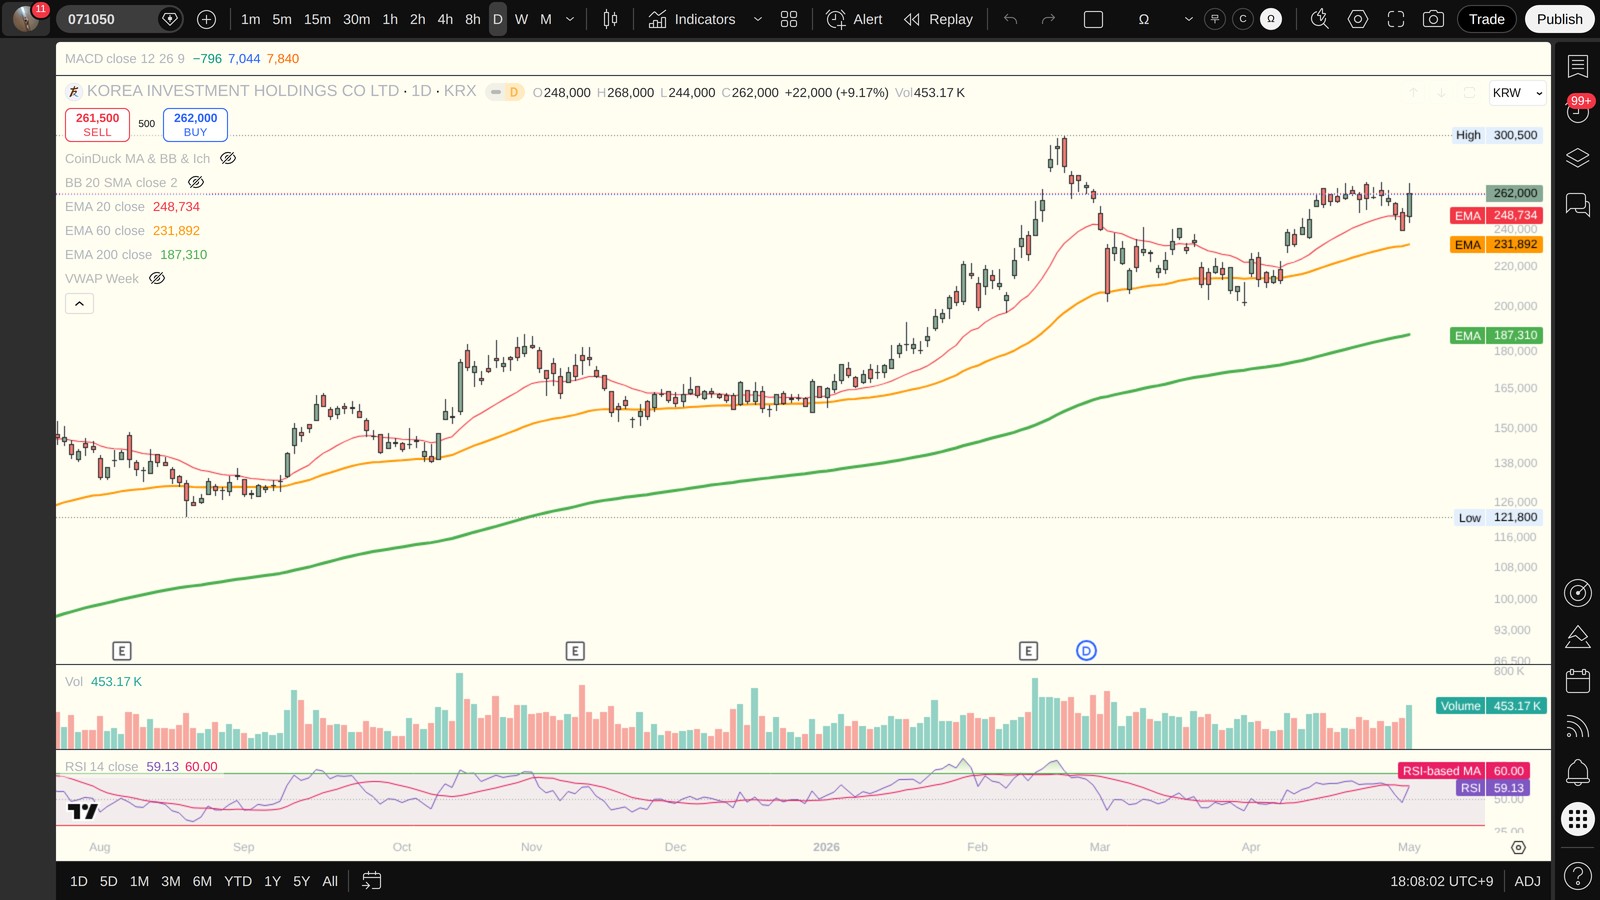
Task: Click the Trade button
Action: point(1486,19)
